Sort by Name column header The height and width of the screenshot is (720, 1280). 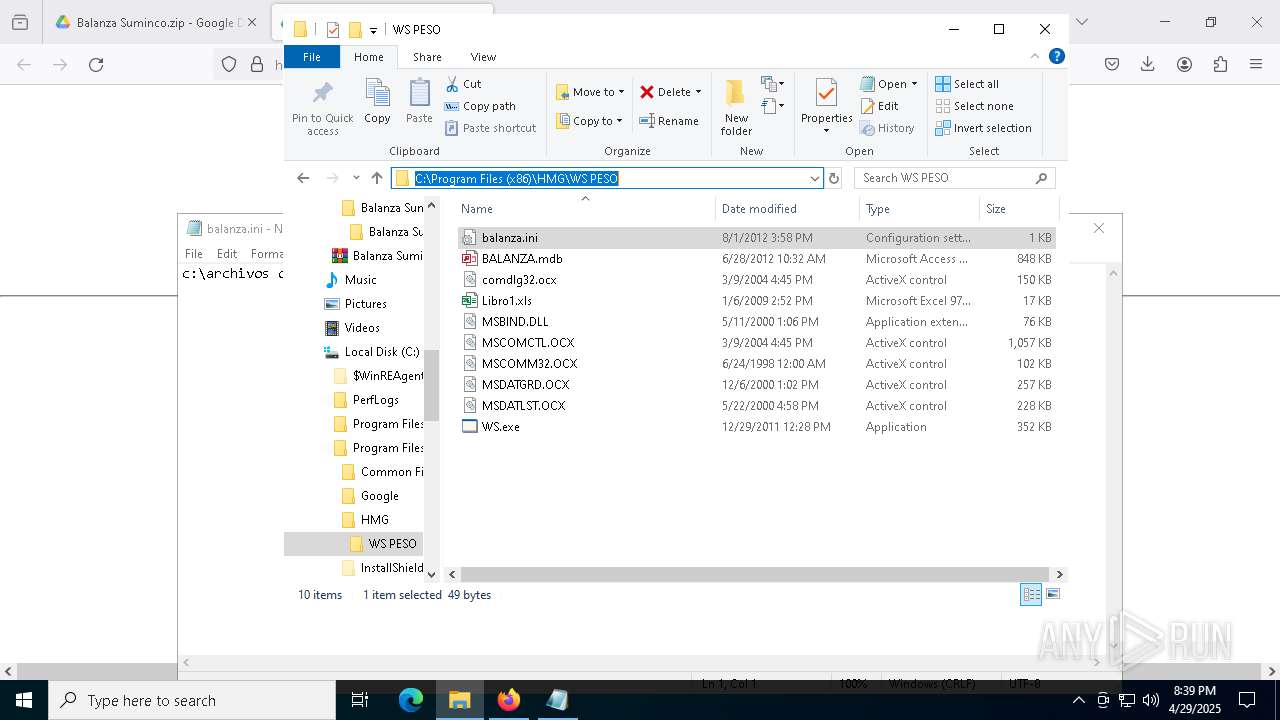(585, 209)
